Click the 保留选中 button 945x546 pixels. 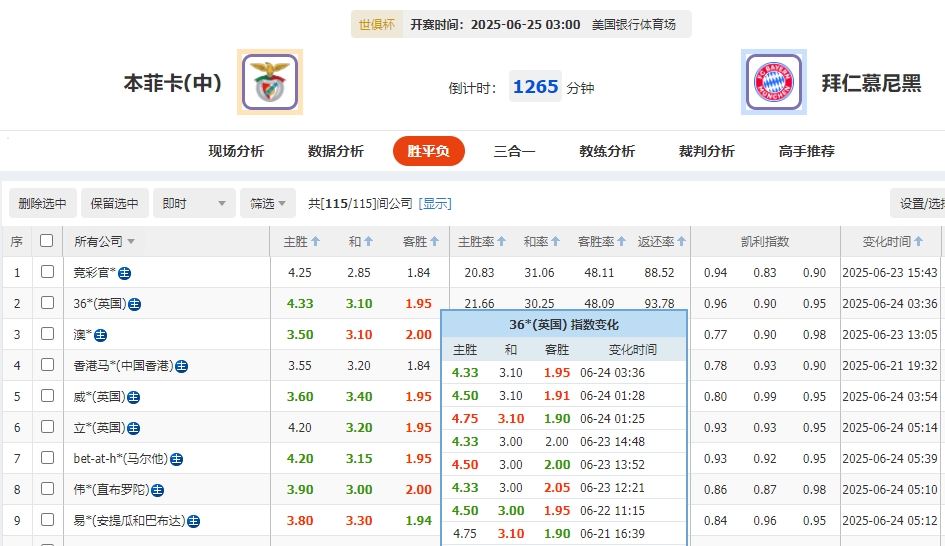pyautogui.click(x=114, y=203)
